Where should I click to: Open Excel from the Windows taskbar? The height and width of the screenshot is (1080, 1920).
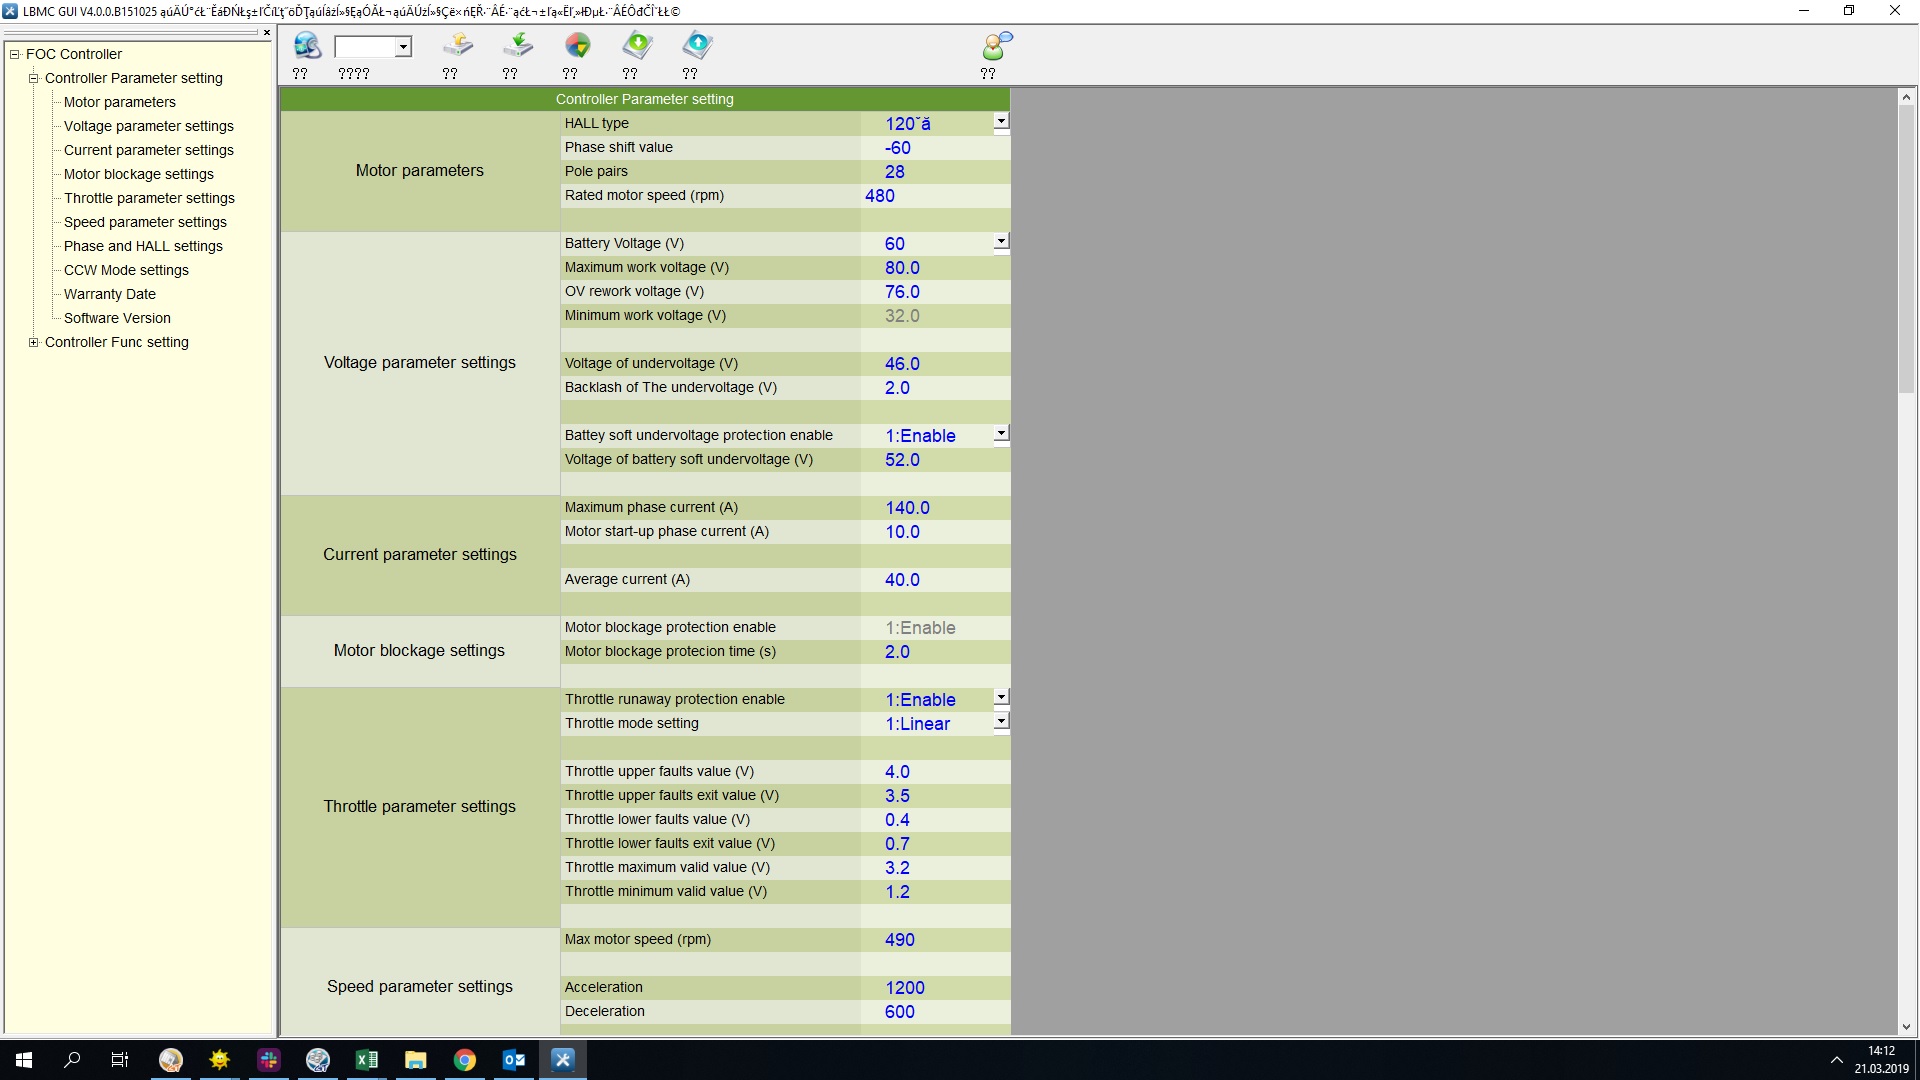point(367,1060)
